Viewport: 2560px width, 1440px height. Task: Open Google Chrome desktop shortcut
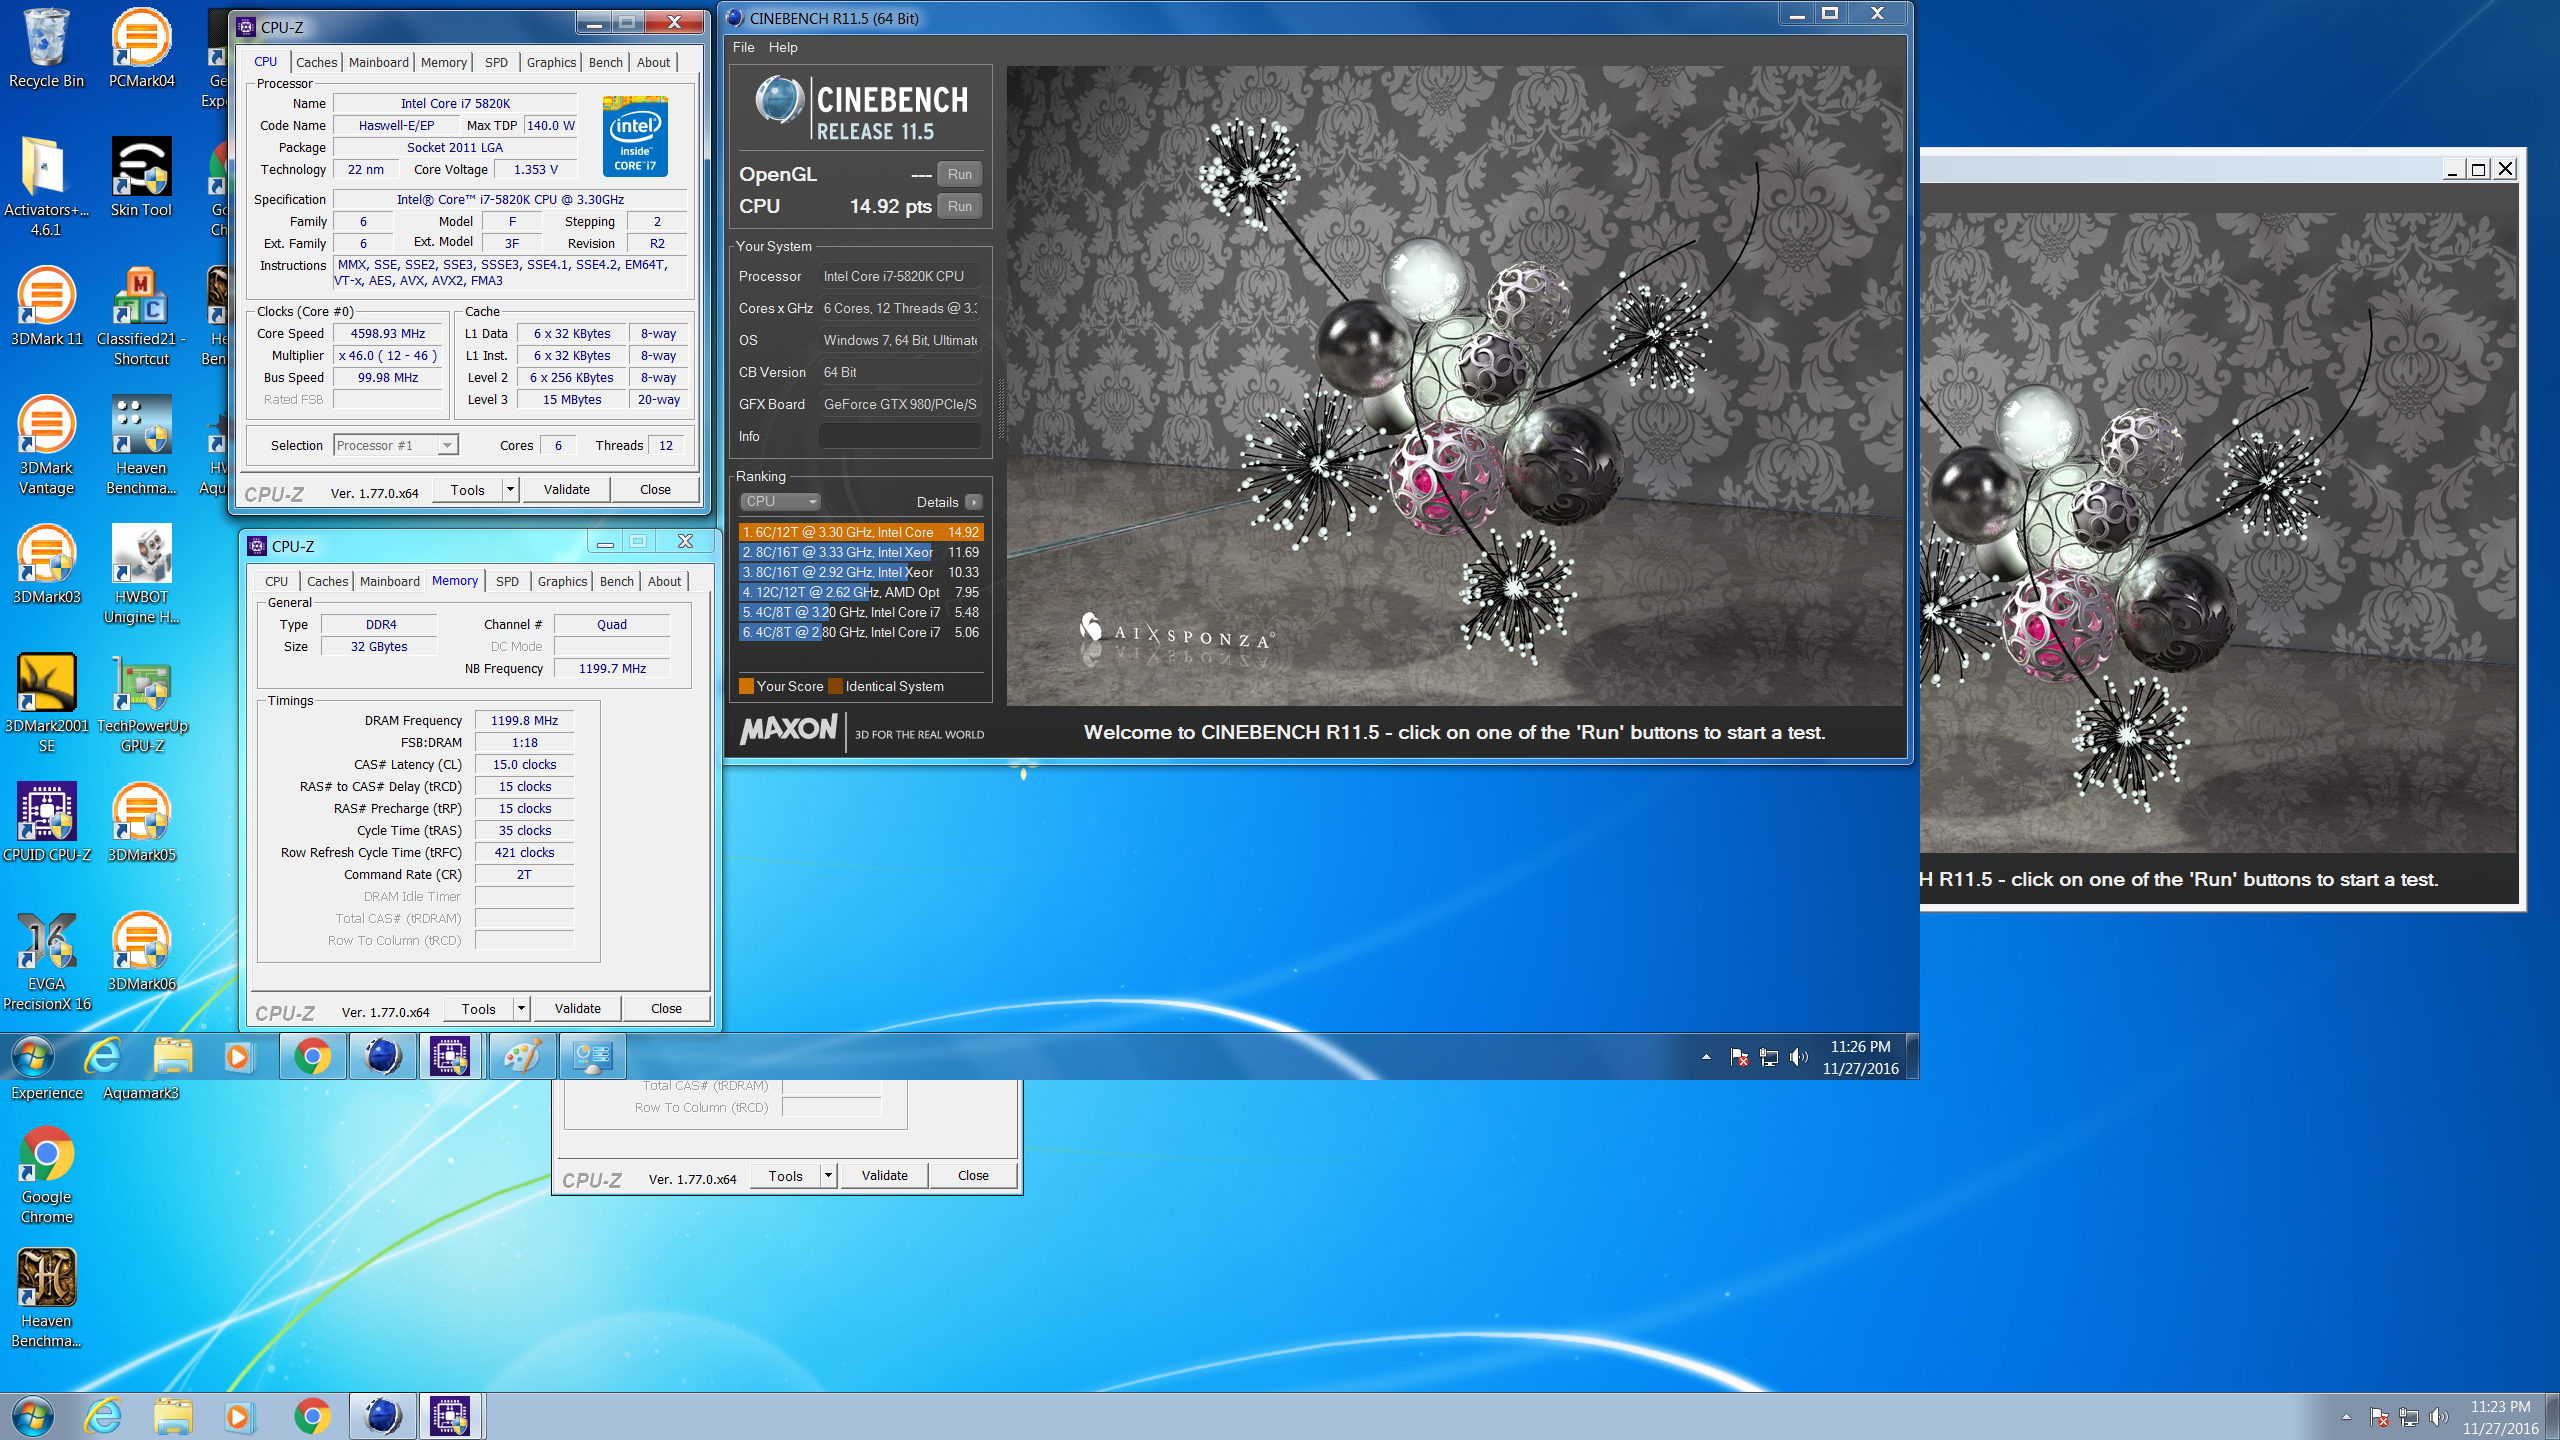(46, 1174)
